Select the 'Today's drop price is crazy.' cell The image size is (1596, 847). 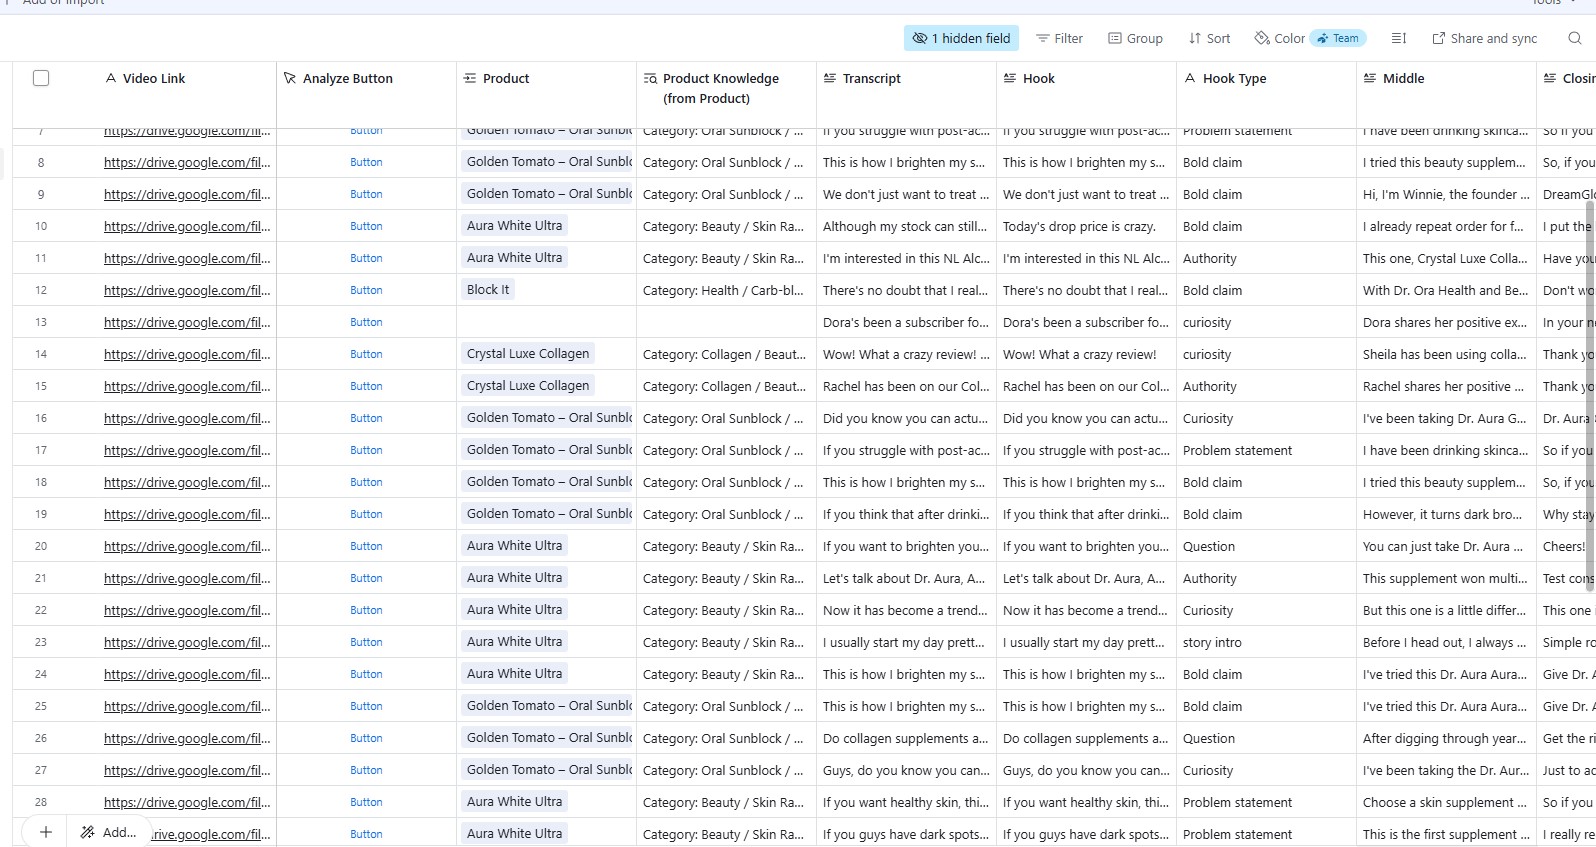[1086, 226]
